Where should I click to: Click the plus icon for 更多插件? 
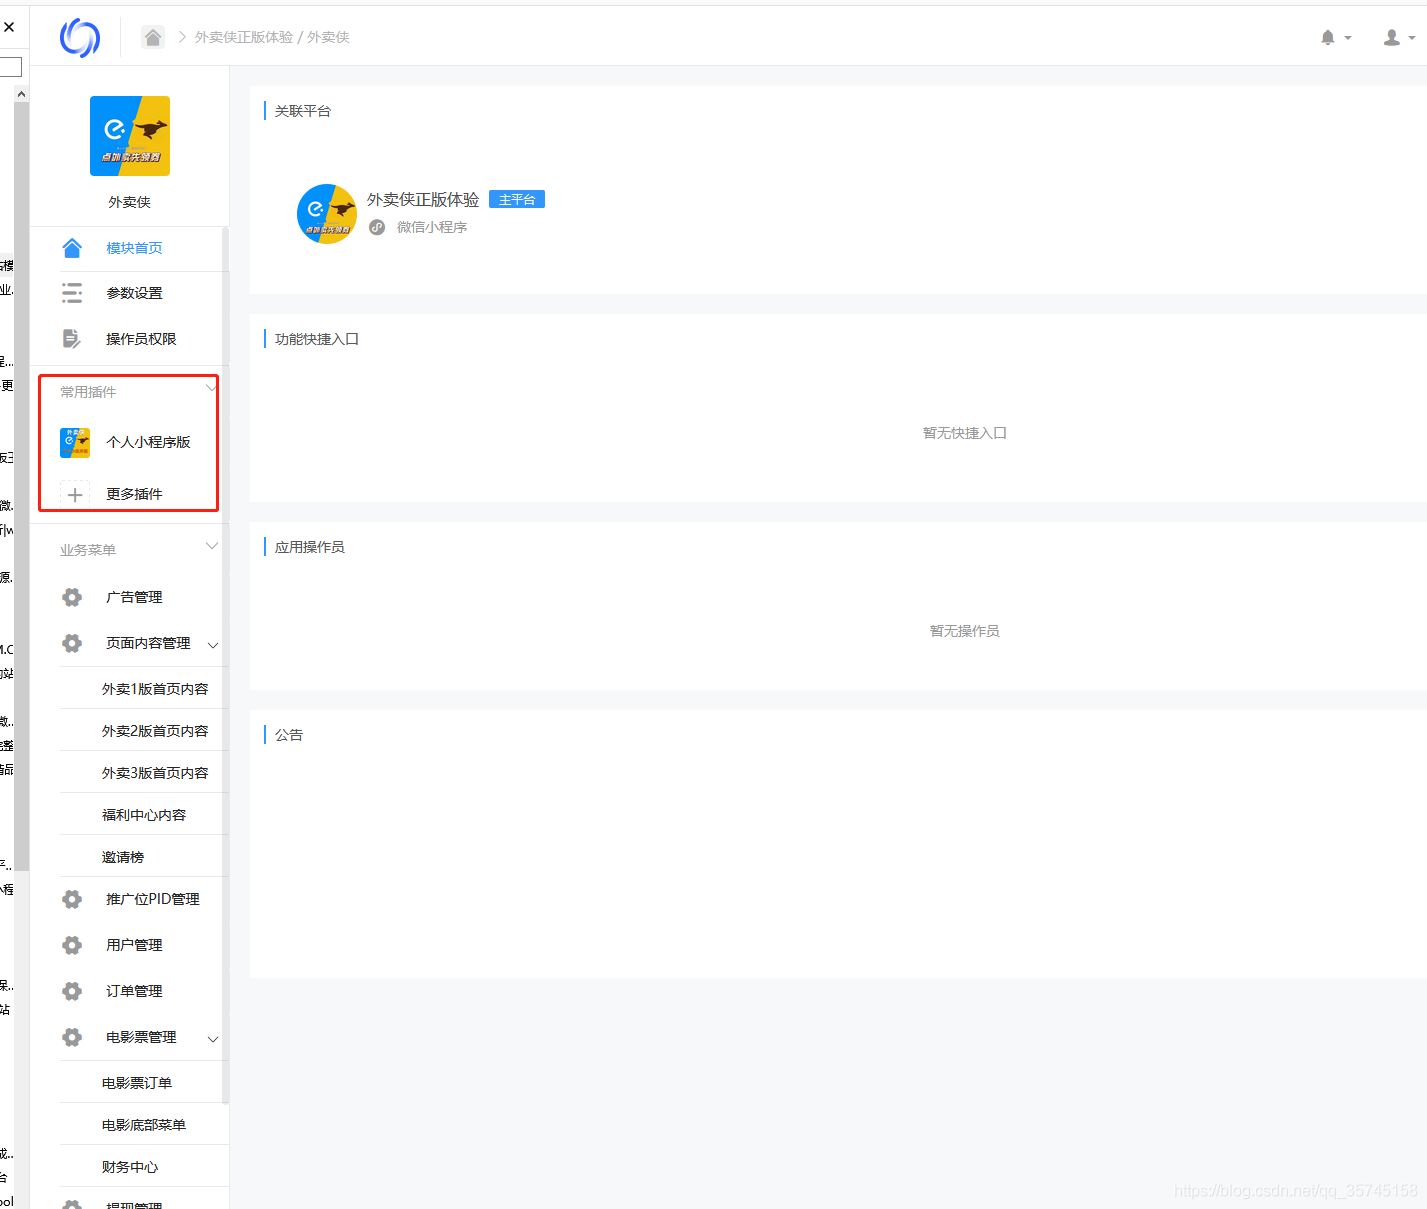(x=75, y=494)
